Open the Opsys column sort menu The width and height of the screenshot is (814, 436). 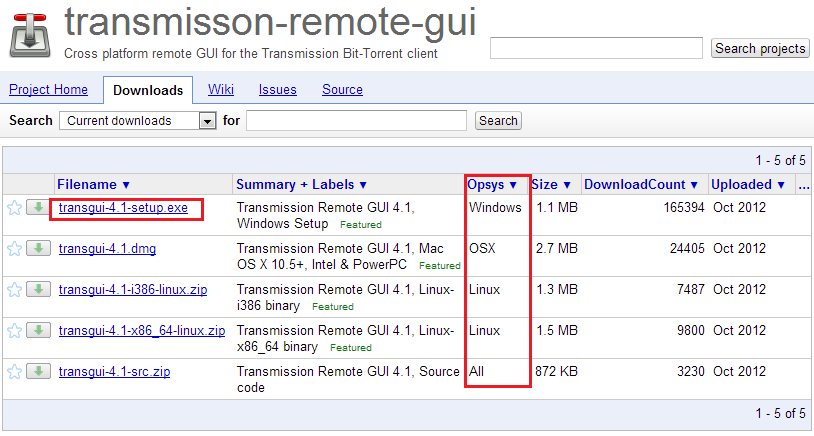click(x=492, y=184)
